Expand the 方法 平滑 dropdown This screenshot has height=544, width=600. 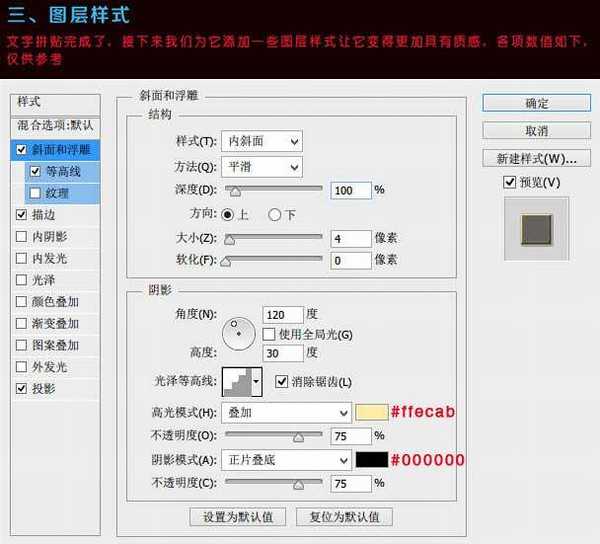265,167
